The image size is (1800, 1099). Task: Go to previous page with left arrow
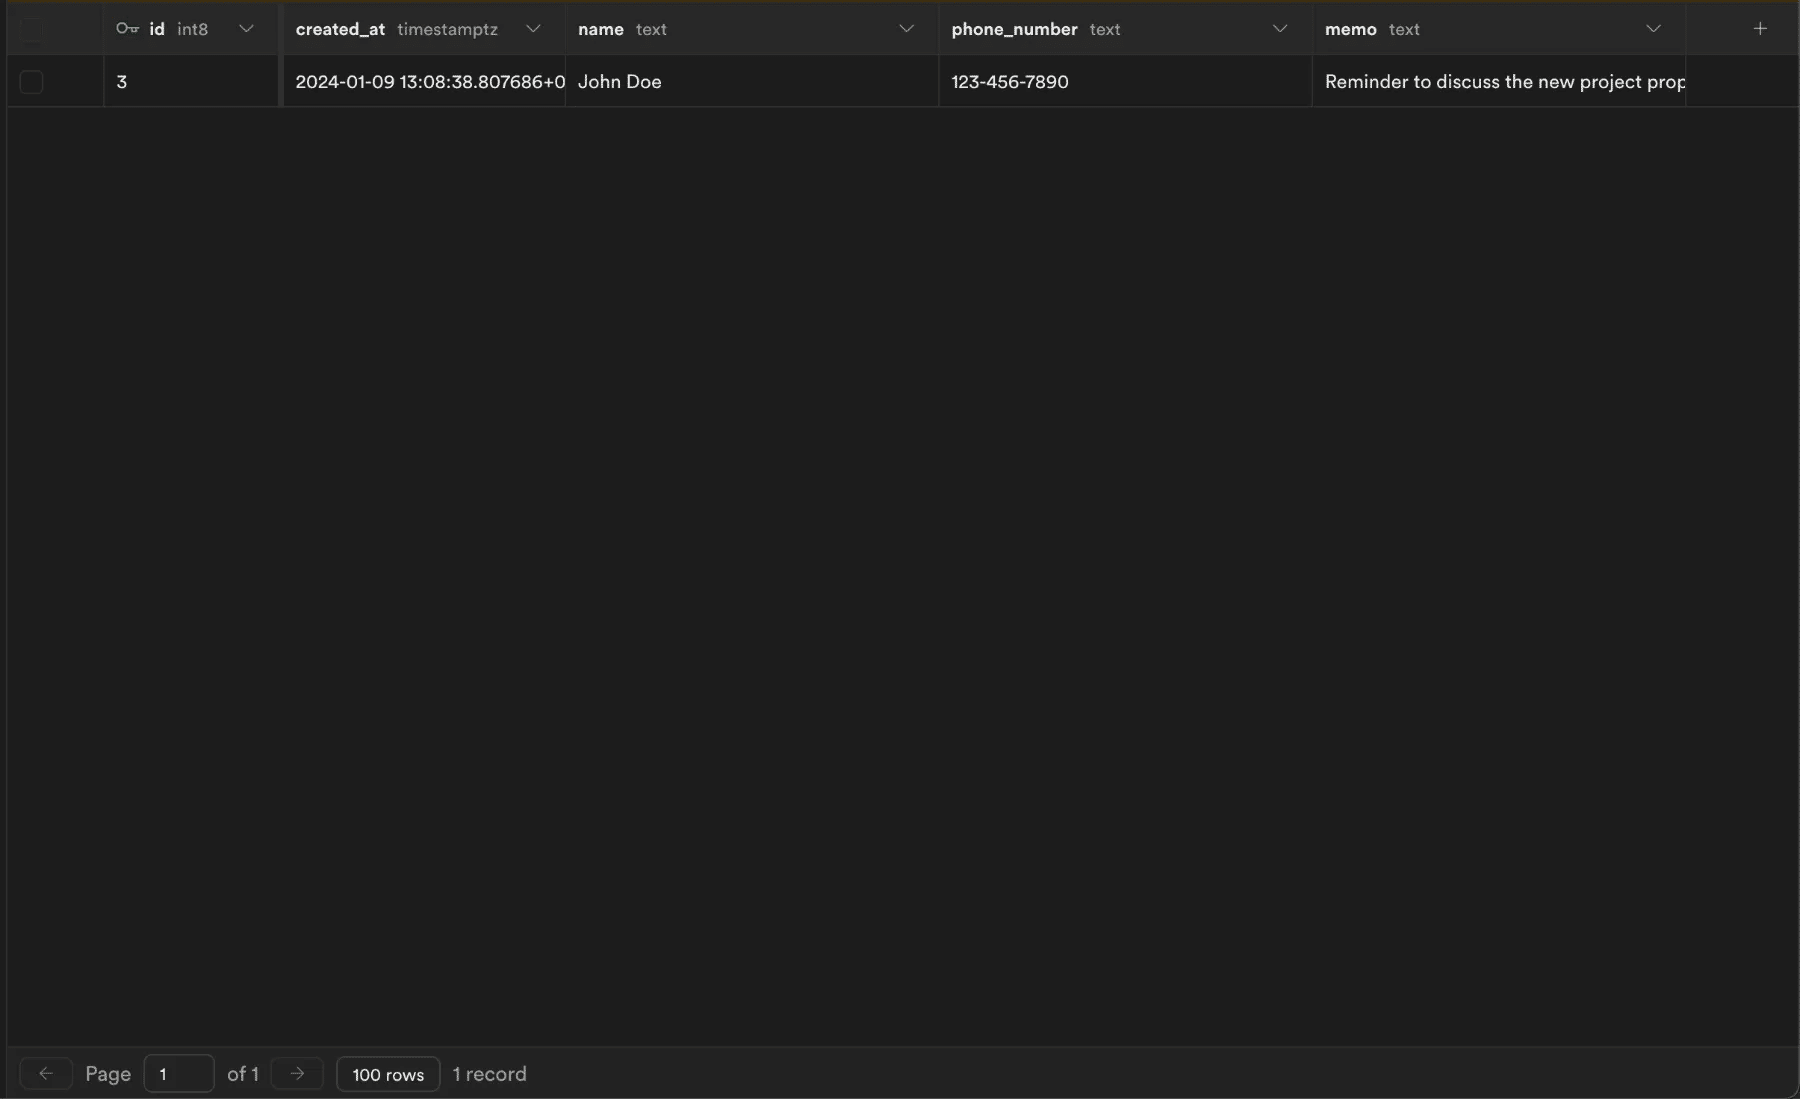click(46, 1073)
